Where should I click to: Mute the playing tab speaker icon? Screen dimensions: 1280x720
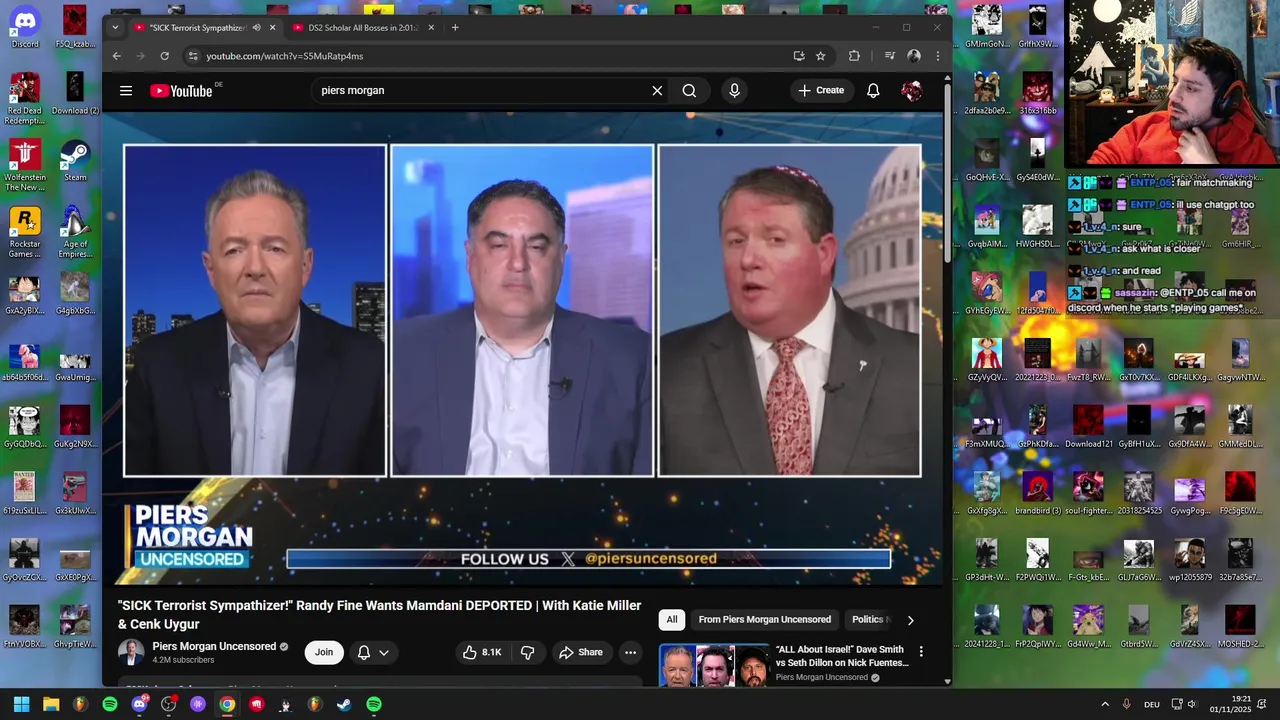[x=256, y=28]
